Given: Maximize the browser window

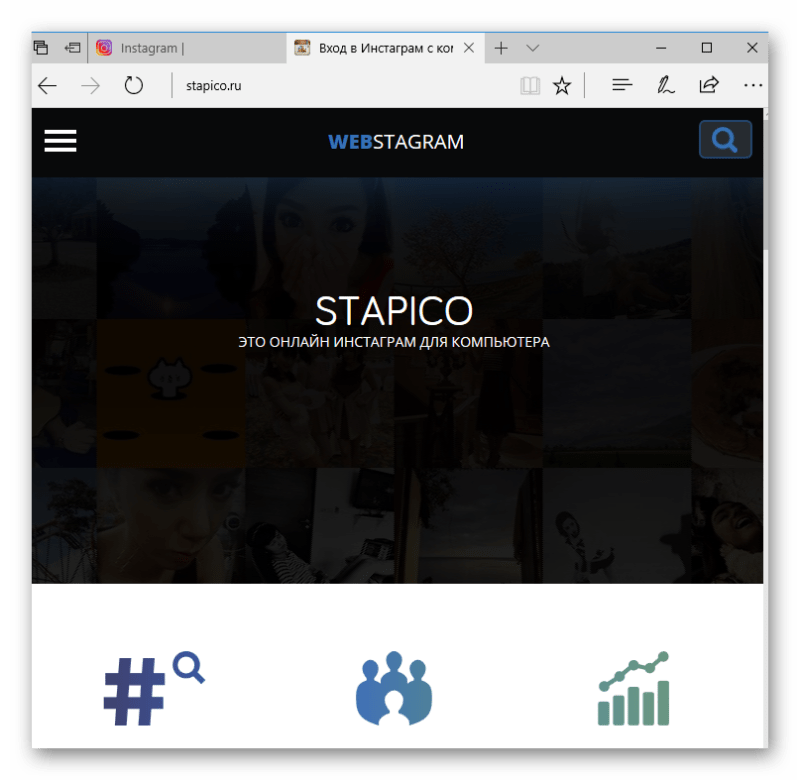Looking at the screenshot, I should coord(707,48).
